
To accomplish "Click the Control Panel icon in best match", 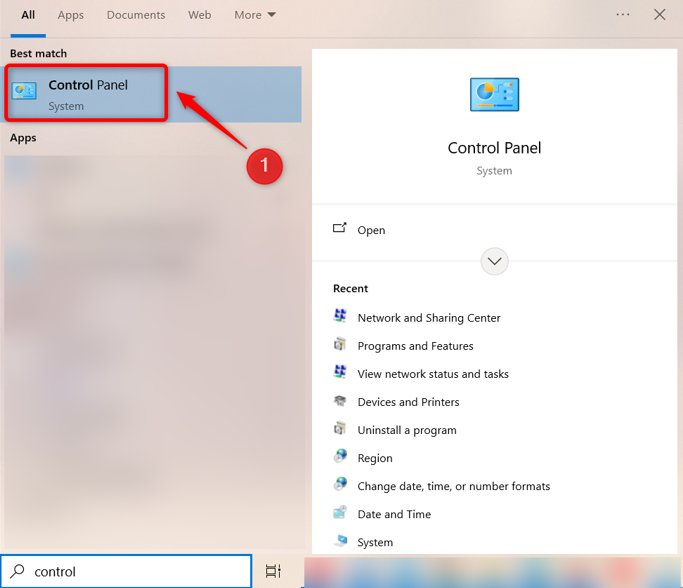I will (x=24, y=91).
